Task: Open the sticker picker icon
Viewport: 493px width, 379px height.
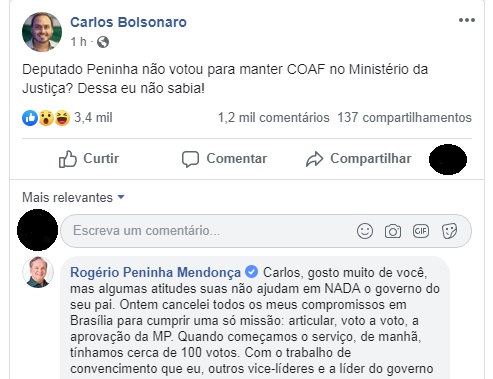Action: pos(449,231)
